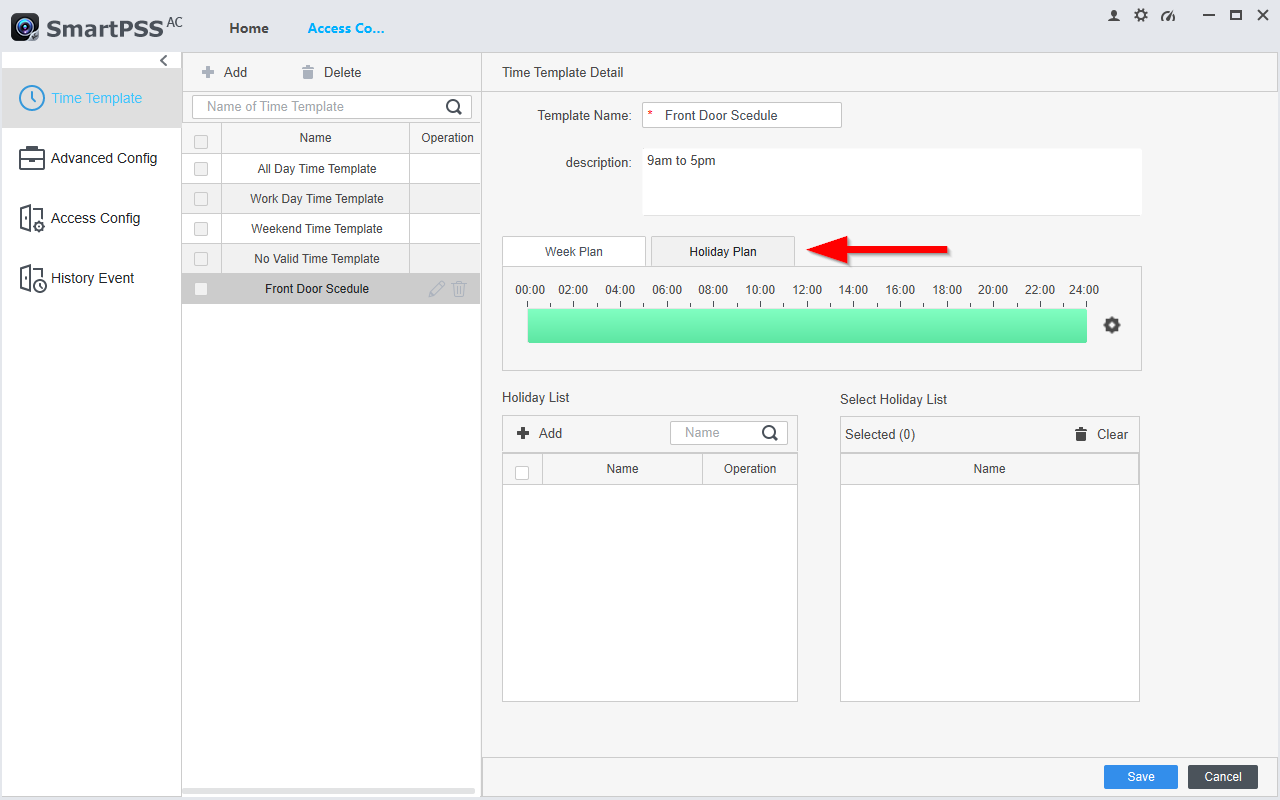Toggle the Holiday List select-all checkbox
The width and height of the screenshot is (1280, 800).
(522, 472)
